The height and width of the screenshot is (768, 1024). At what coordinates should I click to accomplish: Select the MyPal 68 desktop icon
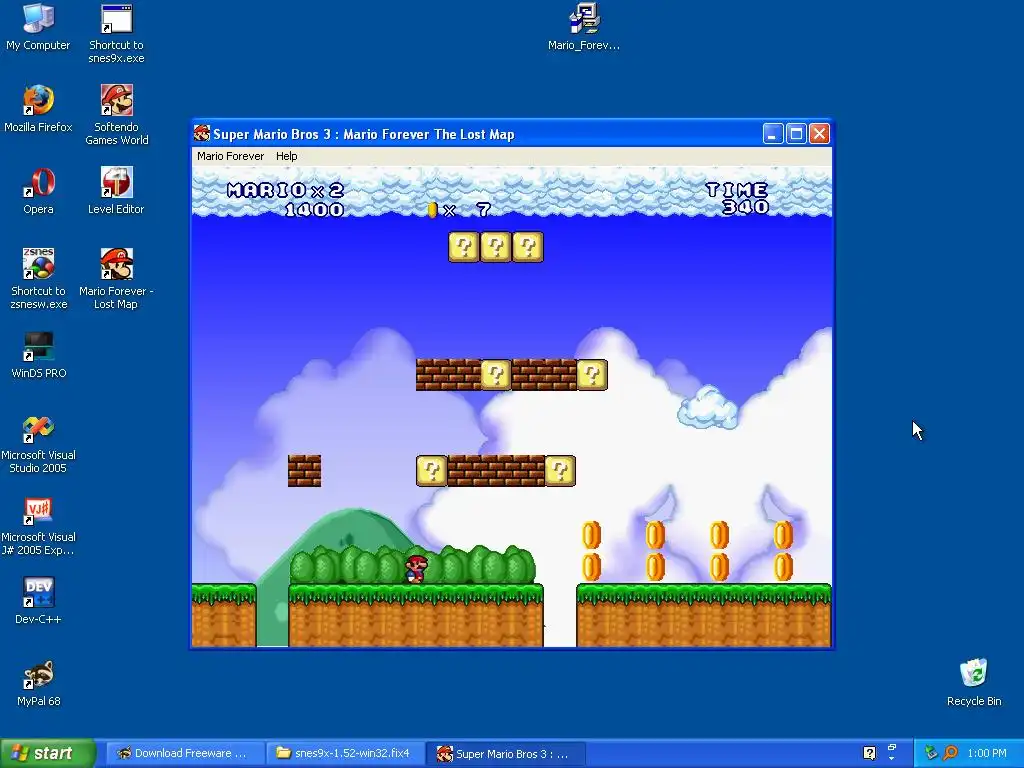[38, 683]
